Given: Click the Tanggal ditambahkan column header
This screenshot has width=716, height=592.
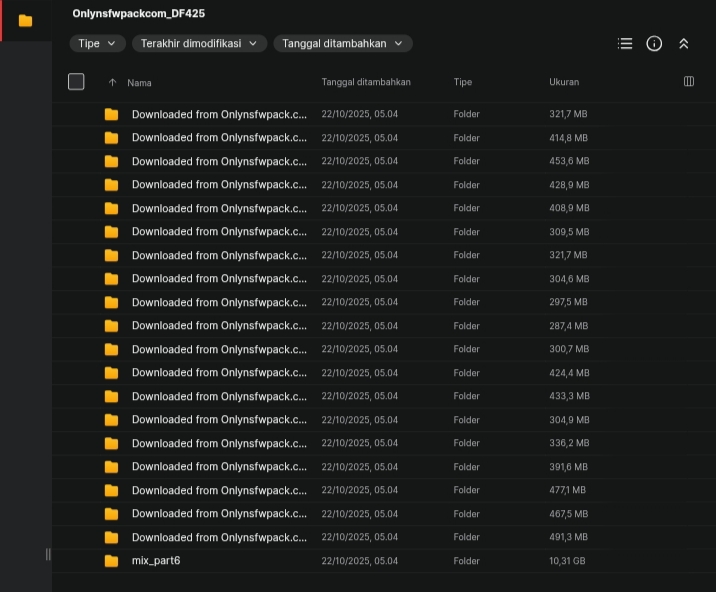Looking at the screenshot, I should click(x=366, y=82).
